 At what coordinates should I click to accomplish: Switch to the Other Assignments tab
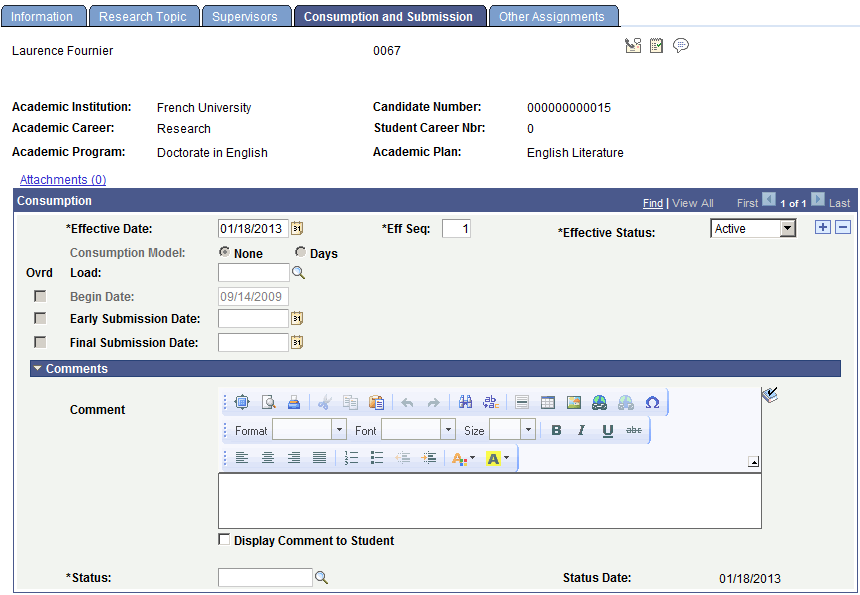(x=553, y=16)
